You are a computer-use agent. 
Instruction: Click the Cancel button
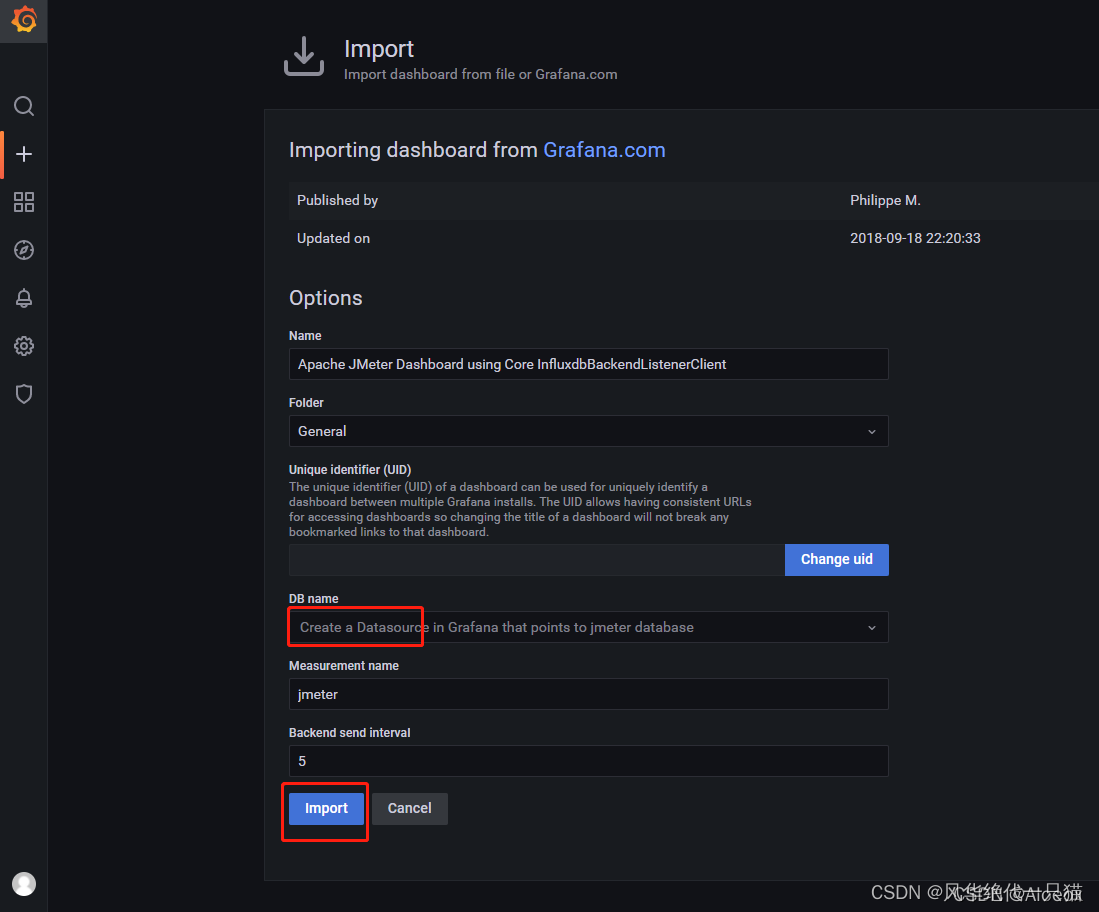[x=409, y=809]
